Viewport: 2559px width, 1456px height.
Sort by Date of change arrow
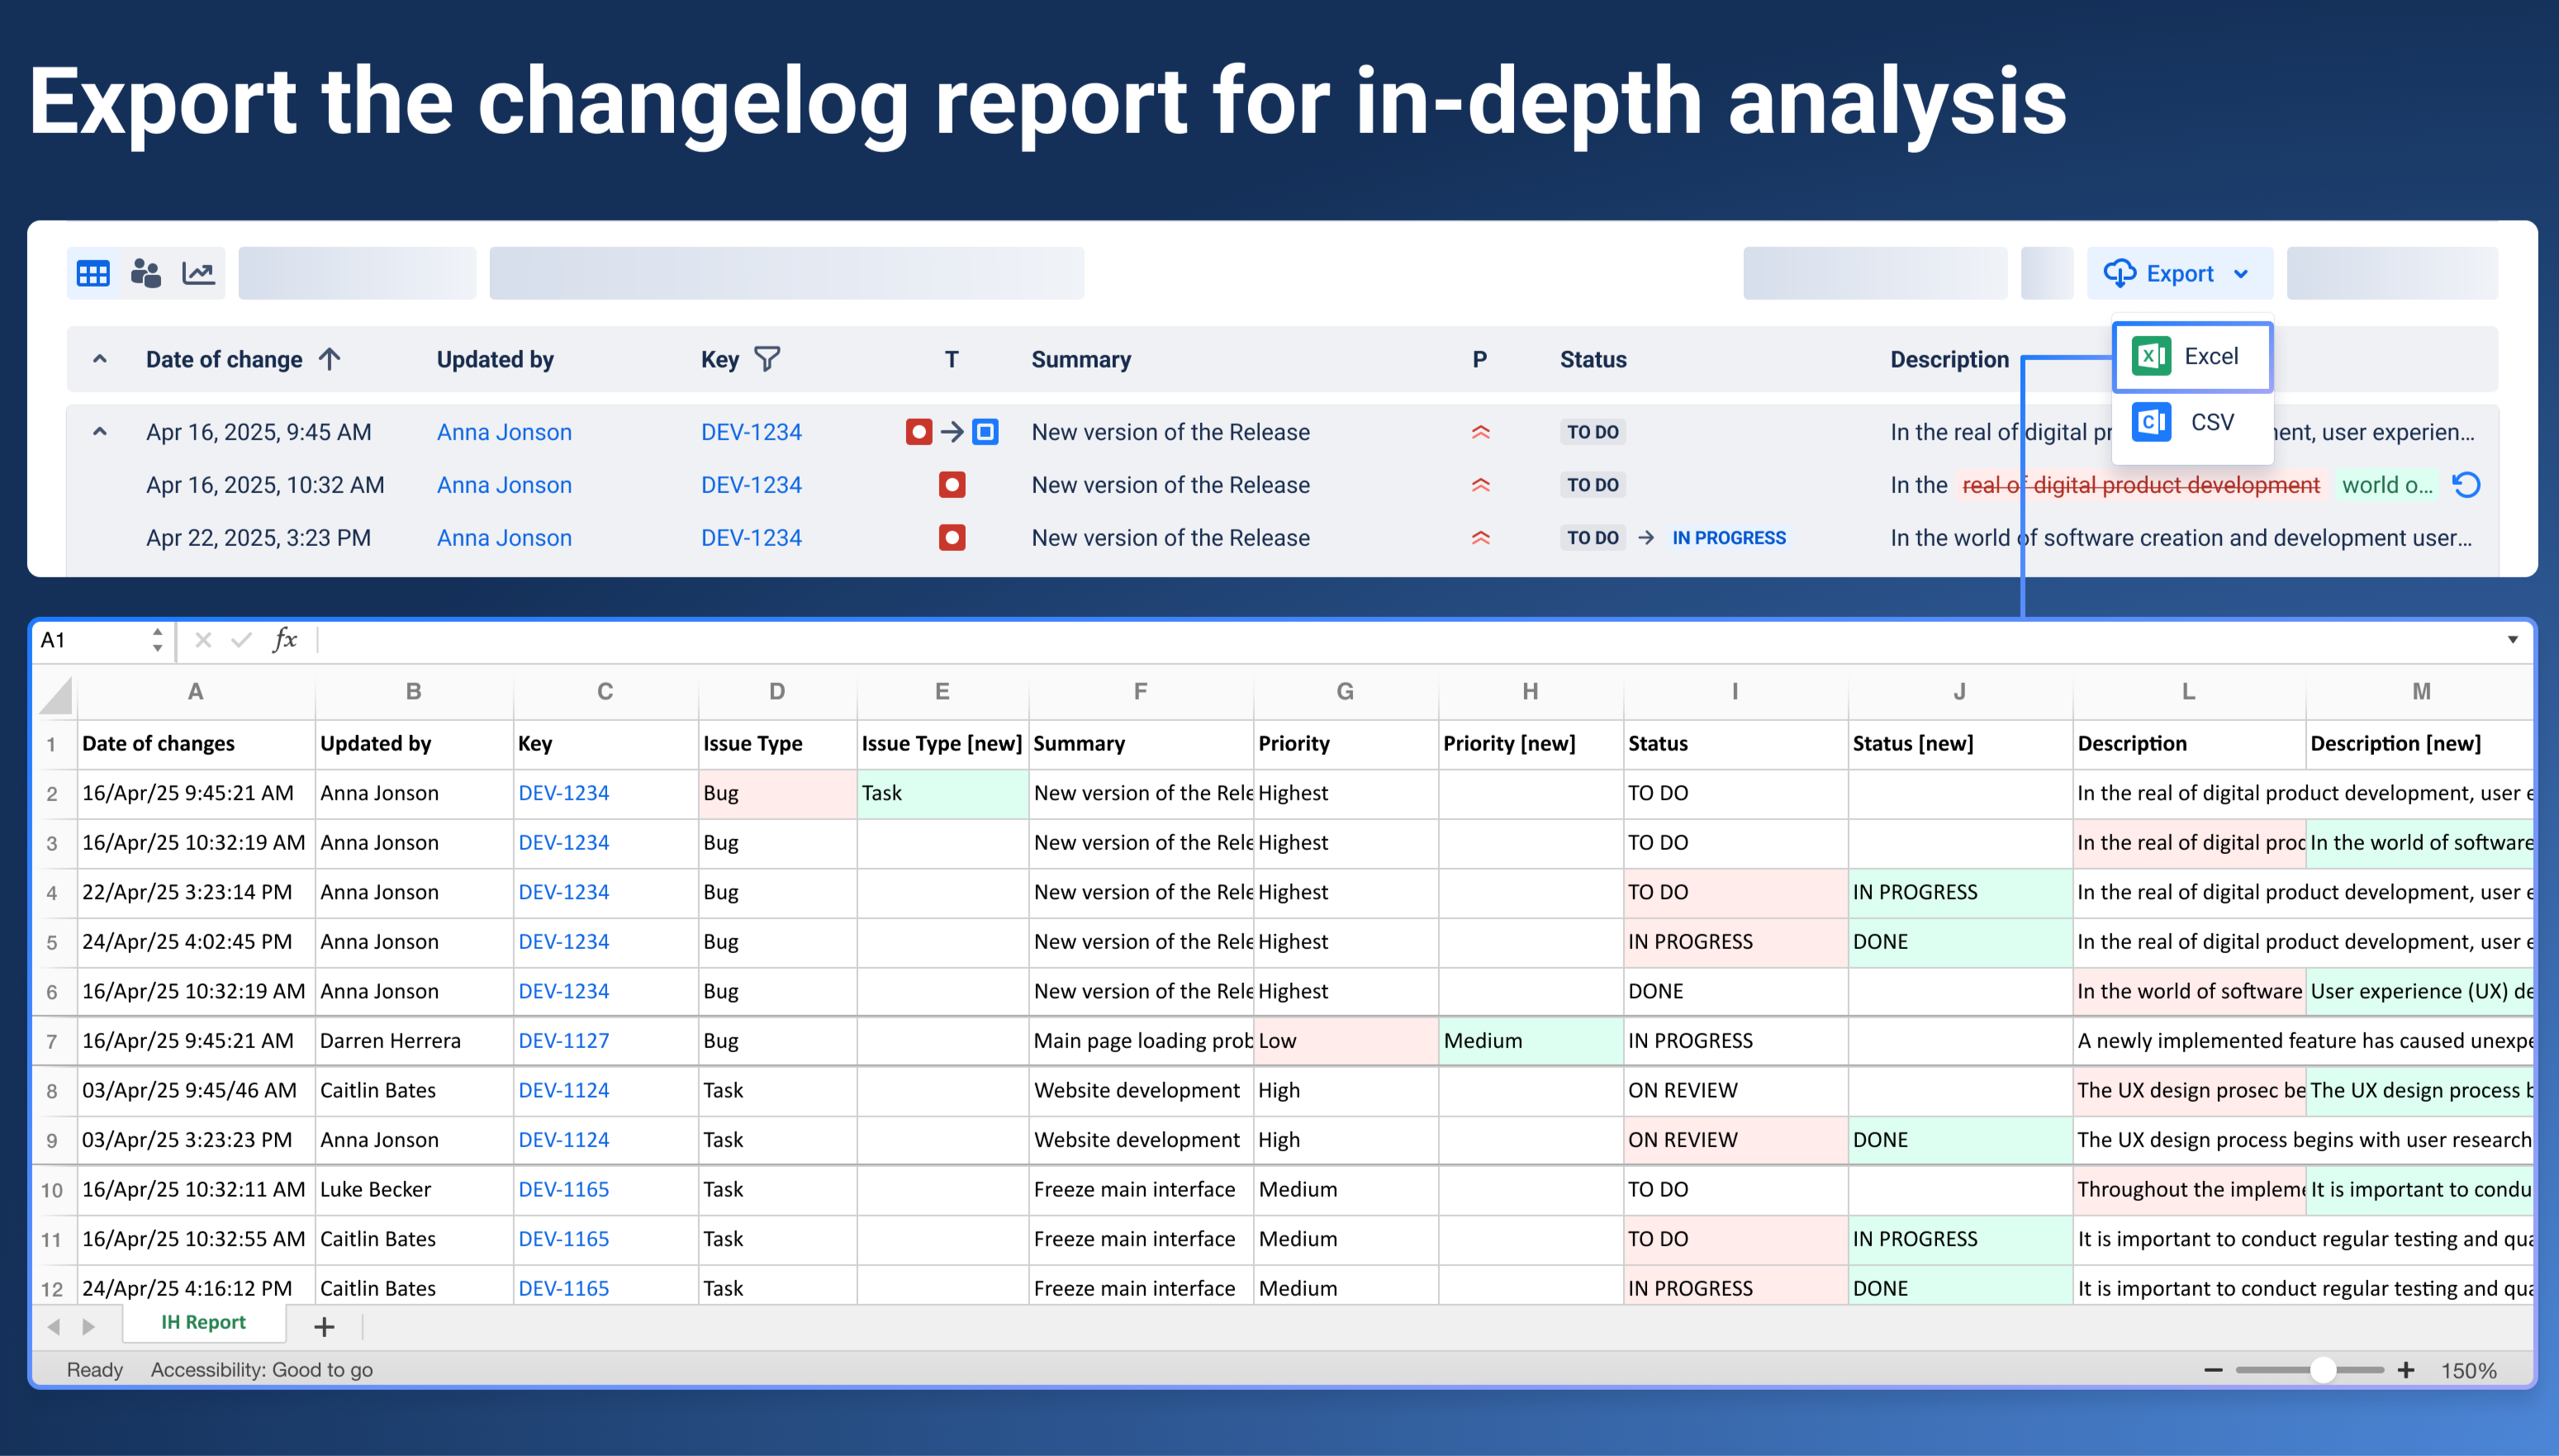[330, 359]
